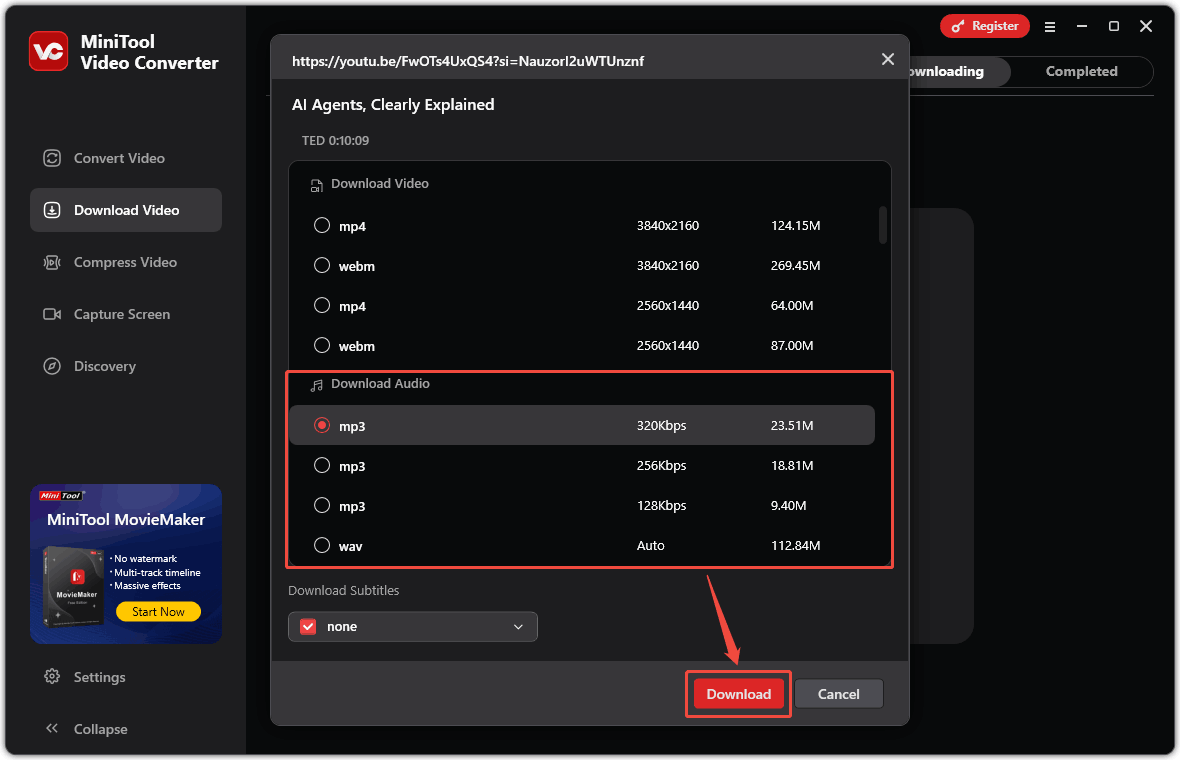
Task: Select wav Auto radio option
Action: 322,545
